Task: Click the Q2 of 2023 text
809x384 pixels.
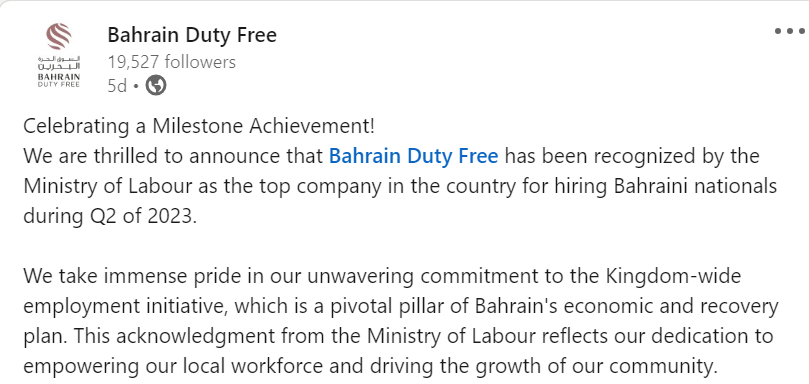Action: 140,216
